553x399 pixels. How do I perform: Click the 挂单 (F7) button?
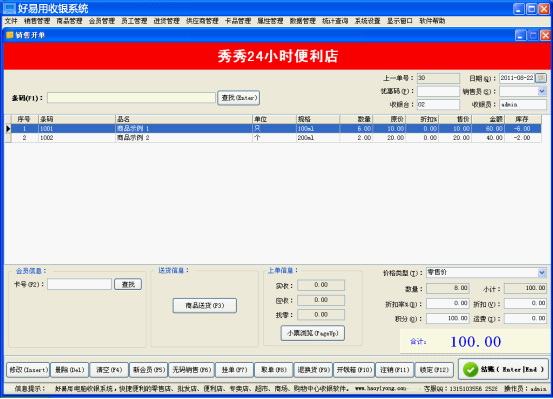click(x=235, y=370)
